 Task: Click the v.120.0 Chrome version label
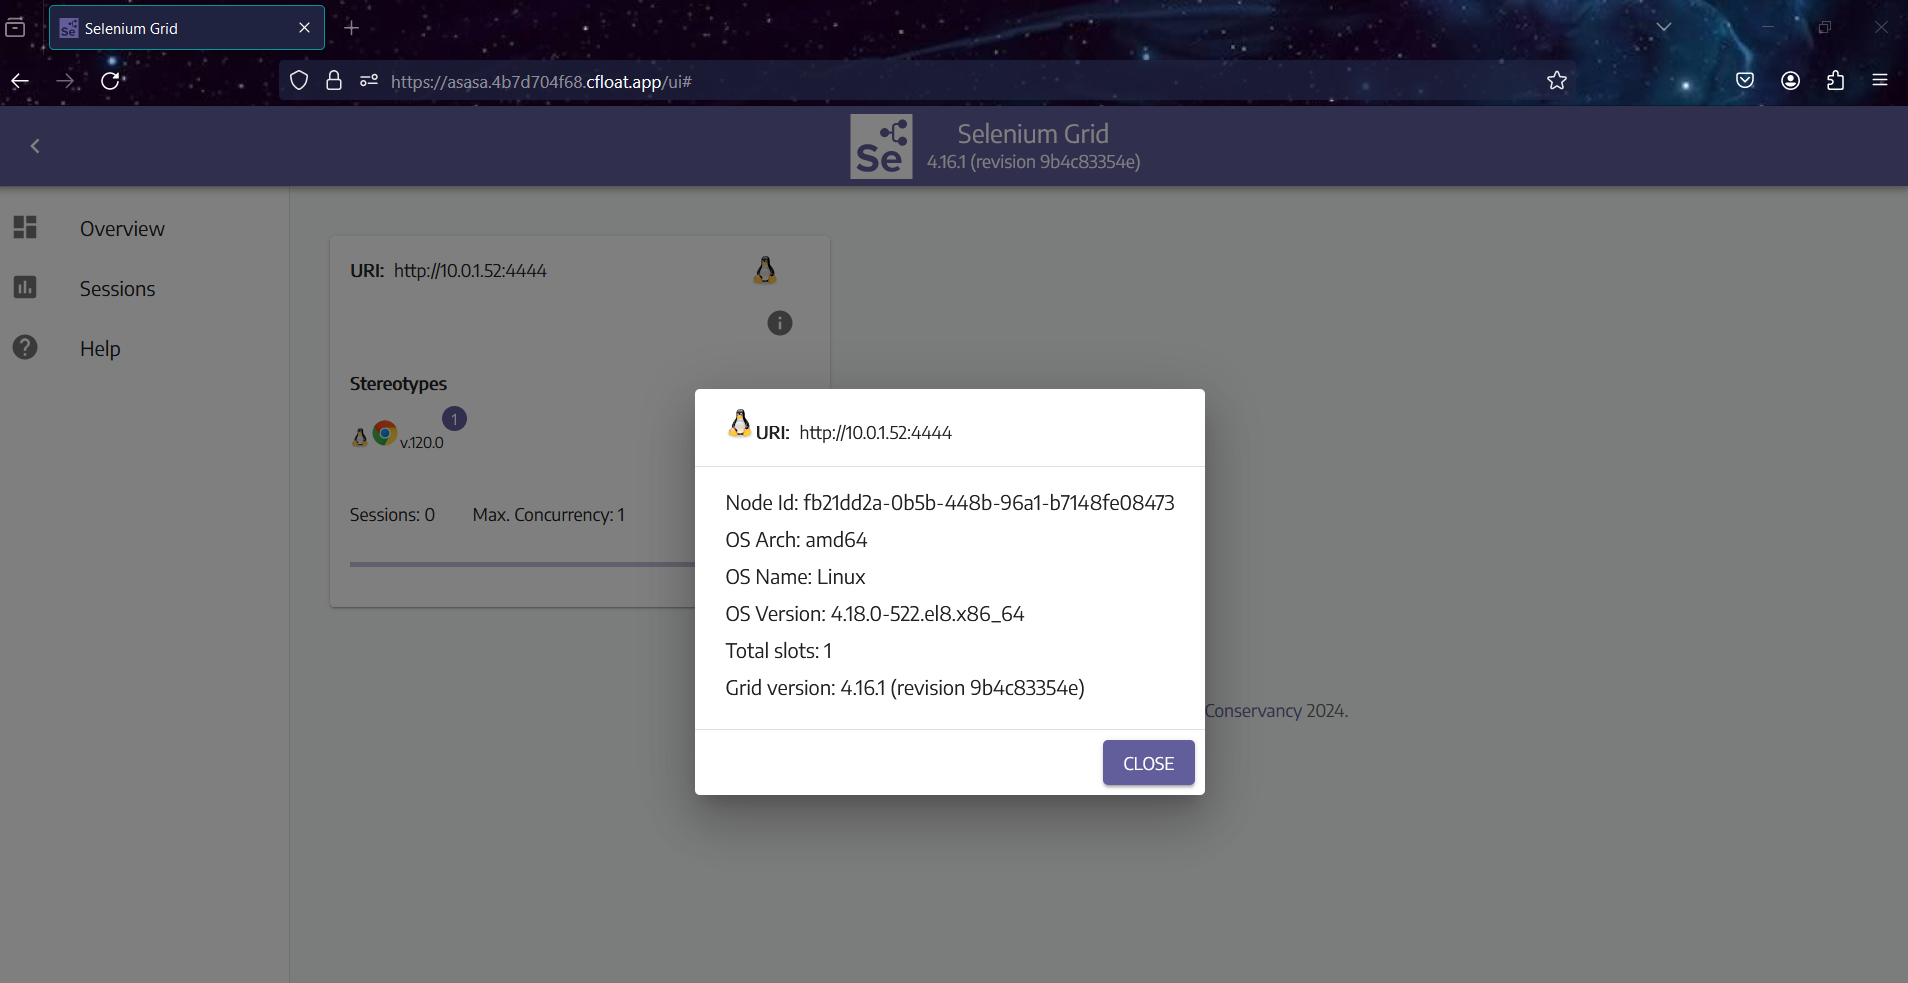point(422,442)
